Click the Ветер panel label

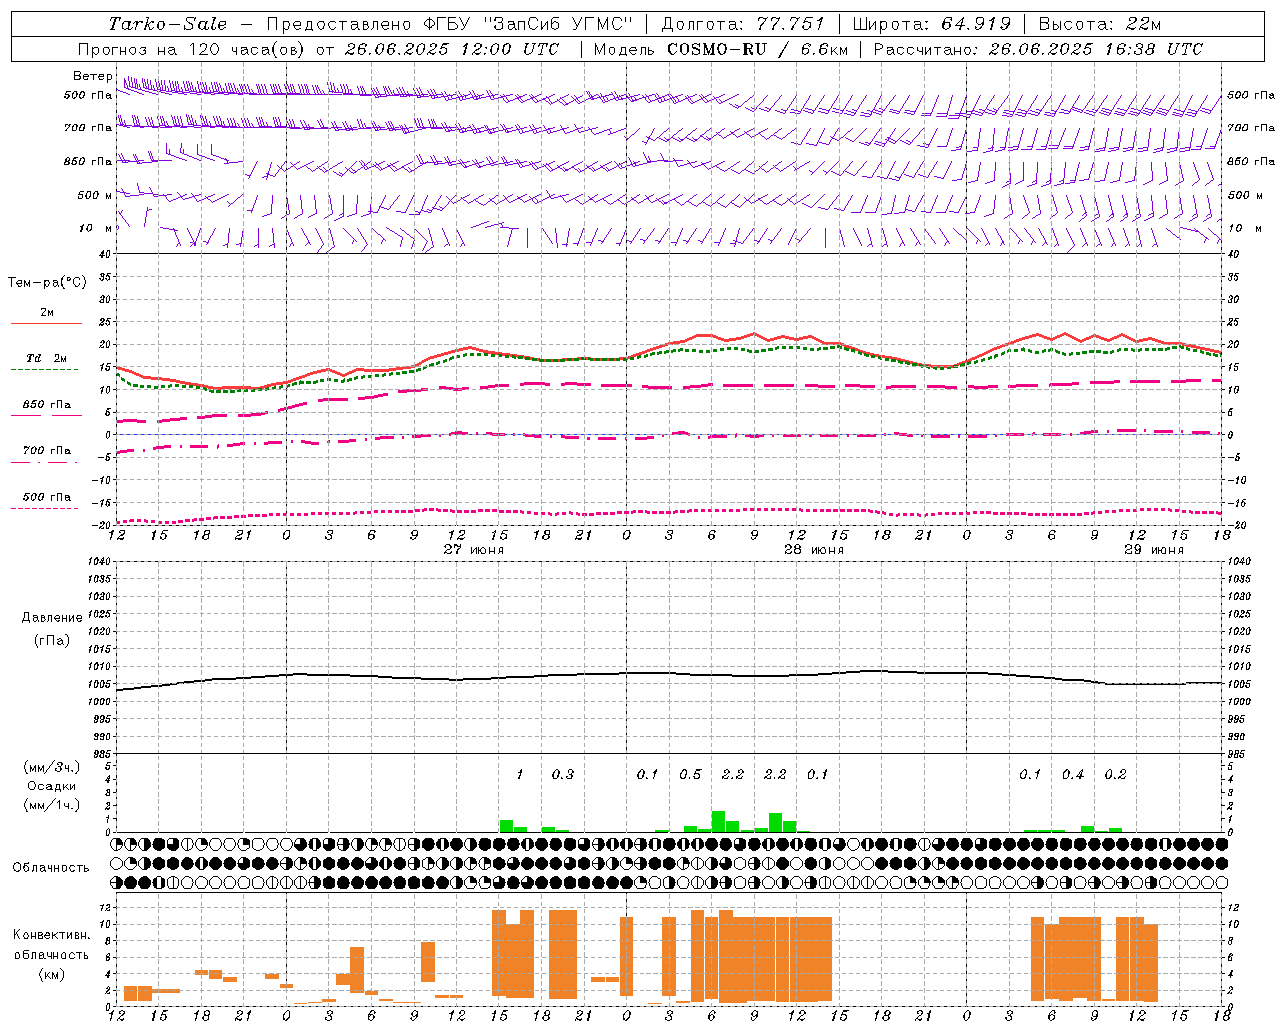92,76
